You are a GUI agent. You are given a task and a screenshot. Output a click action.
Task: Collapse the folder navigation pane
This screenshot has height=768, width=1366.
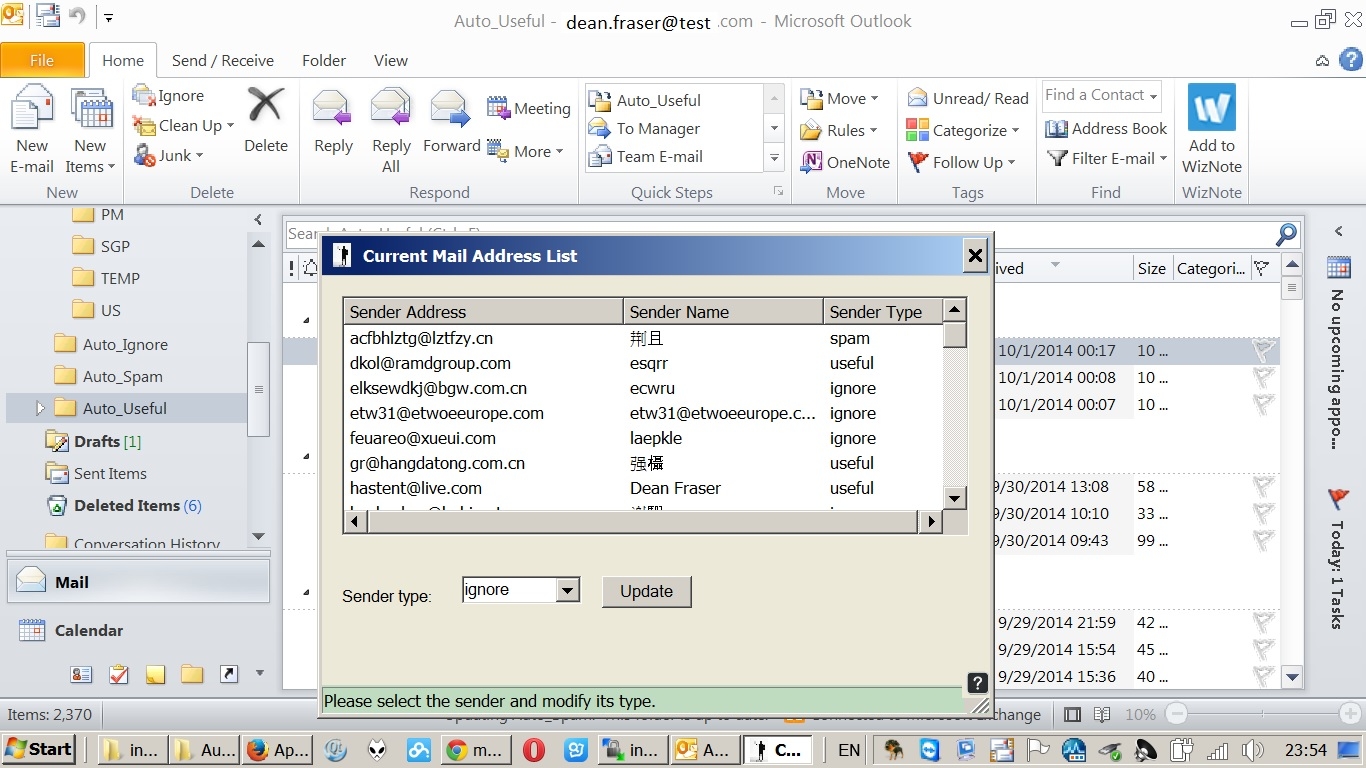tap(258, 219)
